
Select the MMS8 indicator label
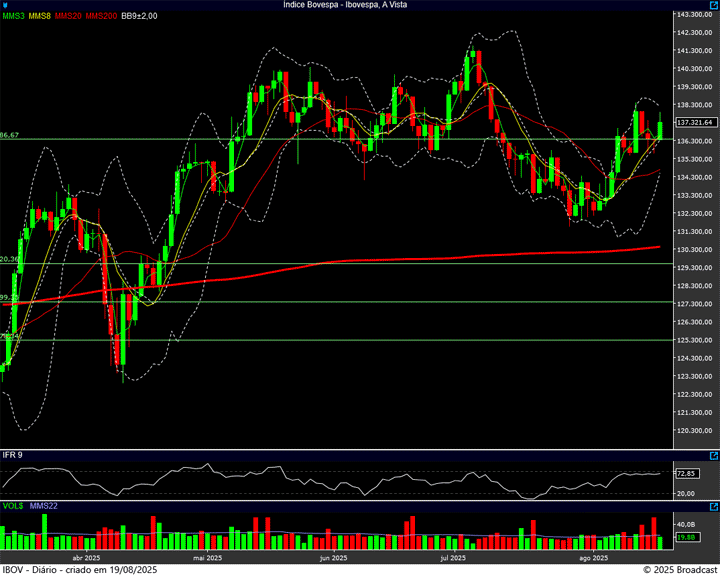[39, 16]
